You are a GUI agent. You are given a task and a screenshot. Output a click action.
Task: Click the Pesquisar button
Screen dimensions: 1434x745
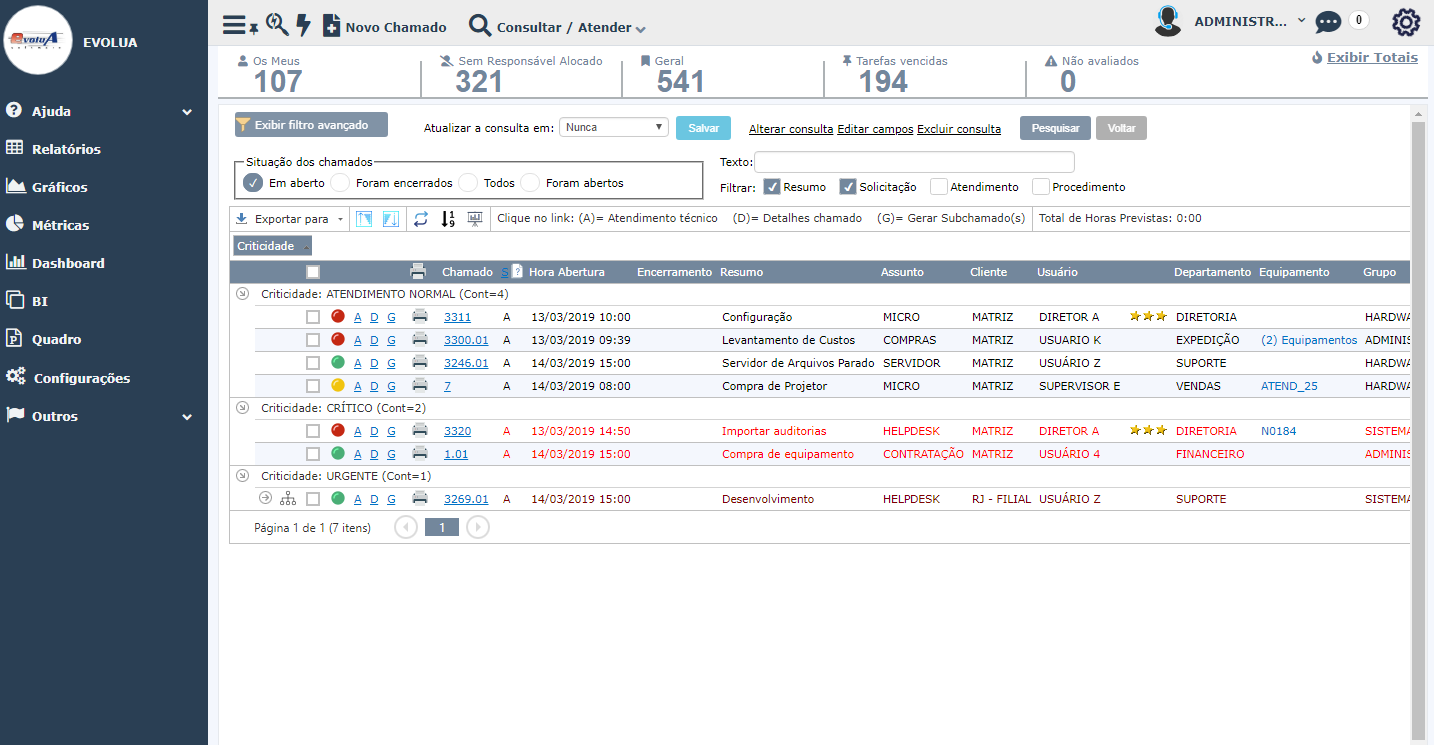(1055, 128)
